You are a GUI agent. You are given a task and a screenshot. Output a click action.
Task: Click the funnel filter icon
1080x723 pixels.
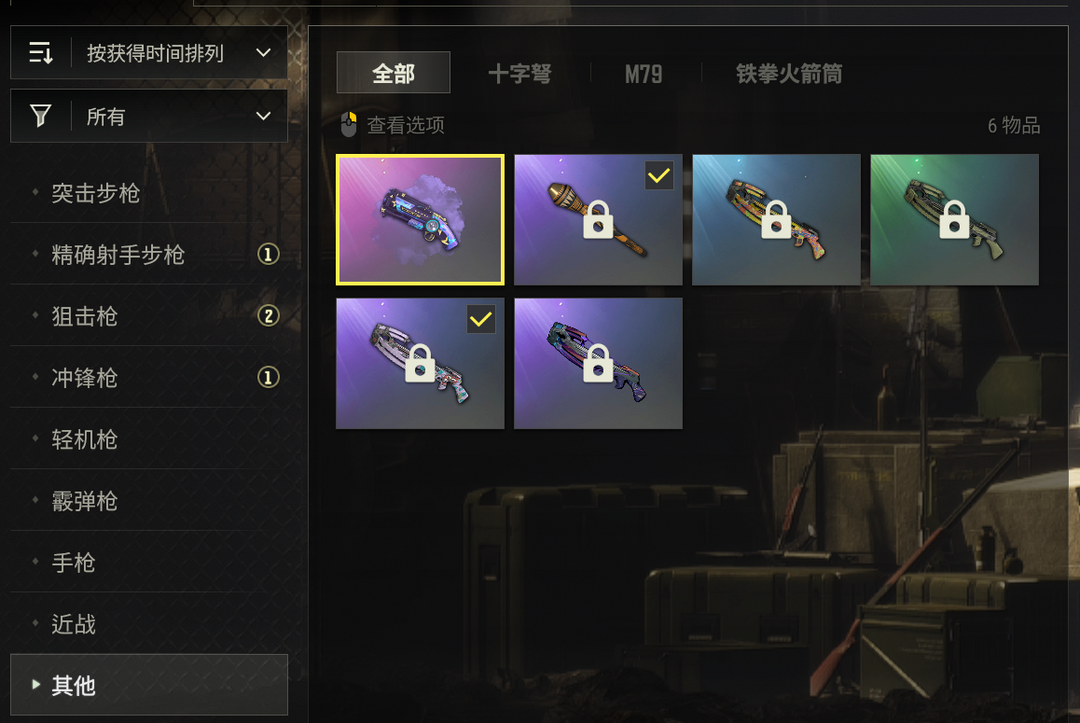41,116
